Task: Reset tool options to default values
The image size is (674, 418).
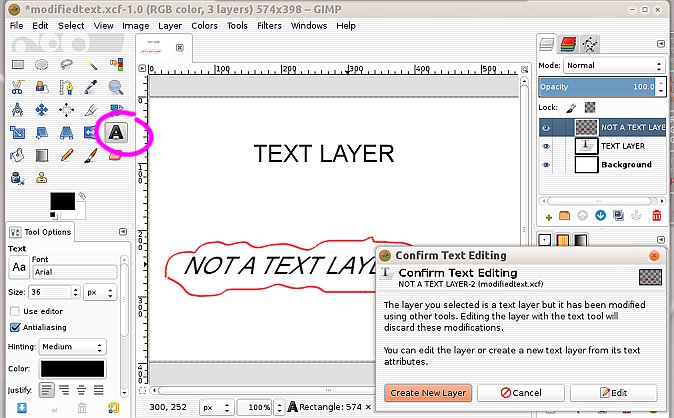Action: (113, 408)
